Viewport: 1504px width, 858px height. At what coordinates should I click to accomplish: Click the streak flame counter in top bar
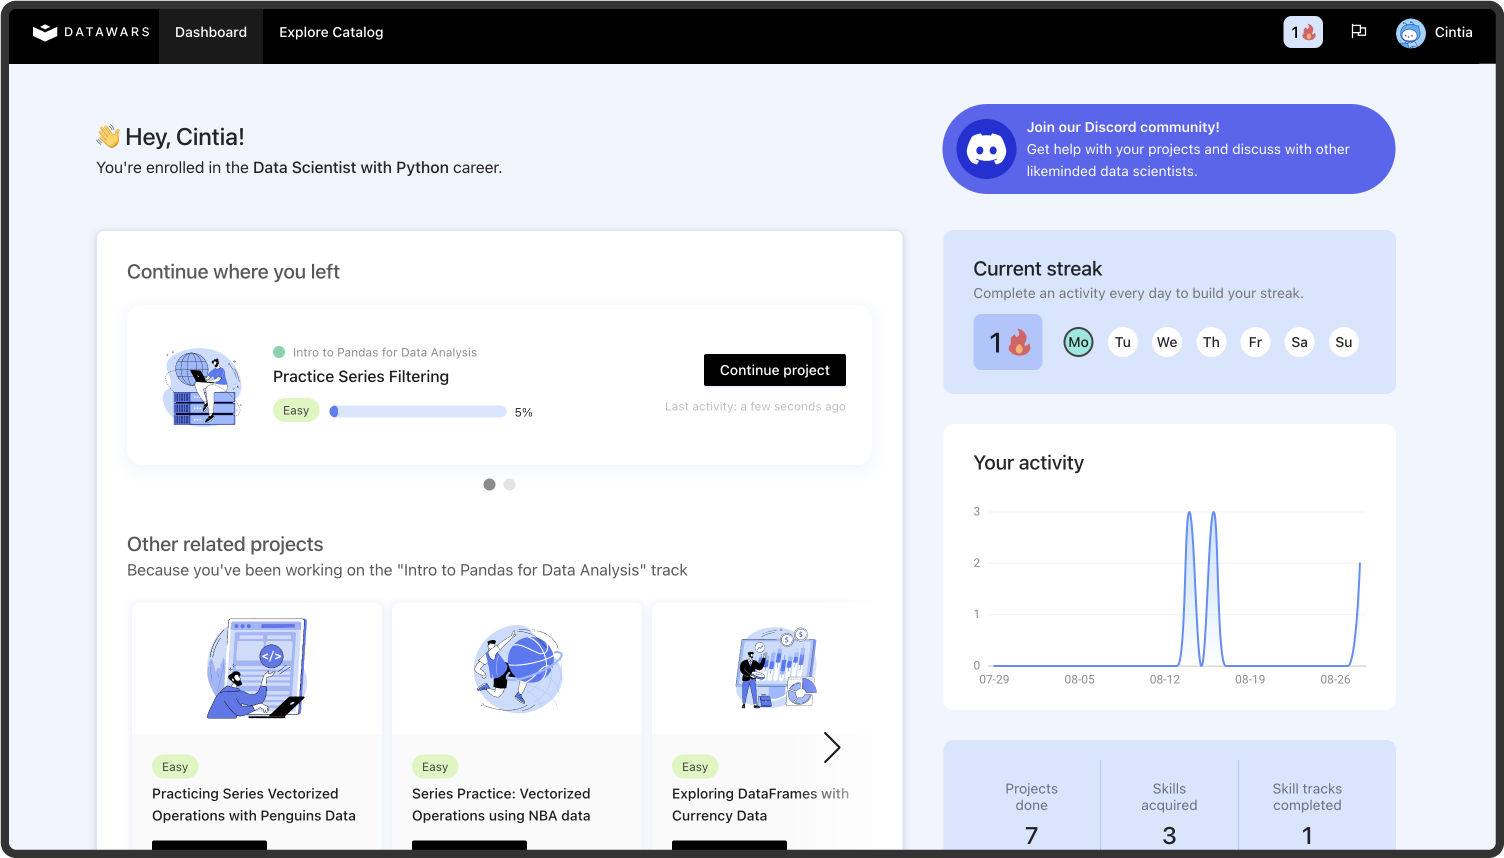click(x=1302, y=32)
